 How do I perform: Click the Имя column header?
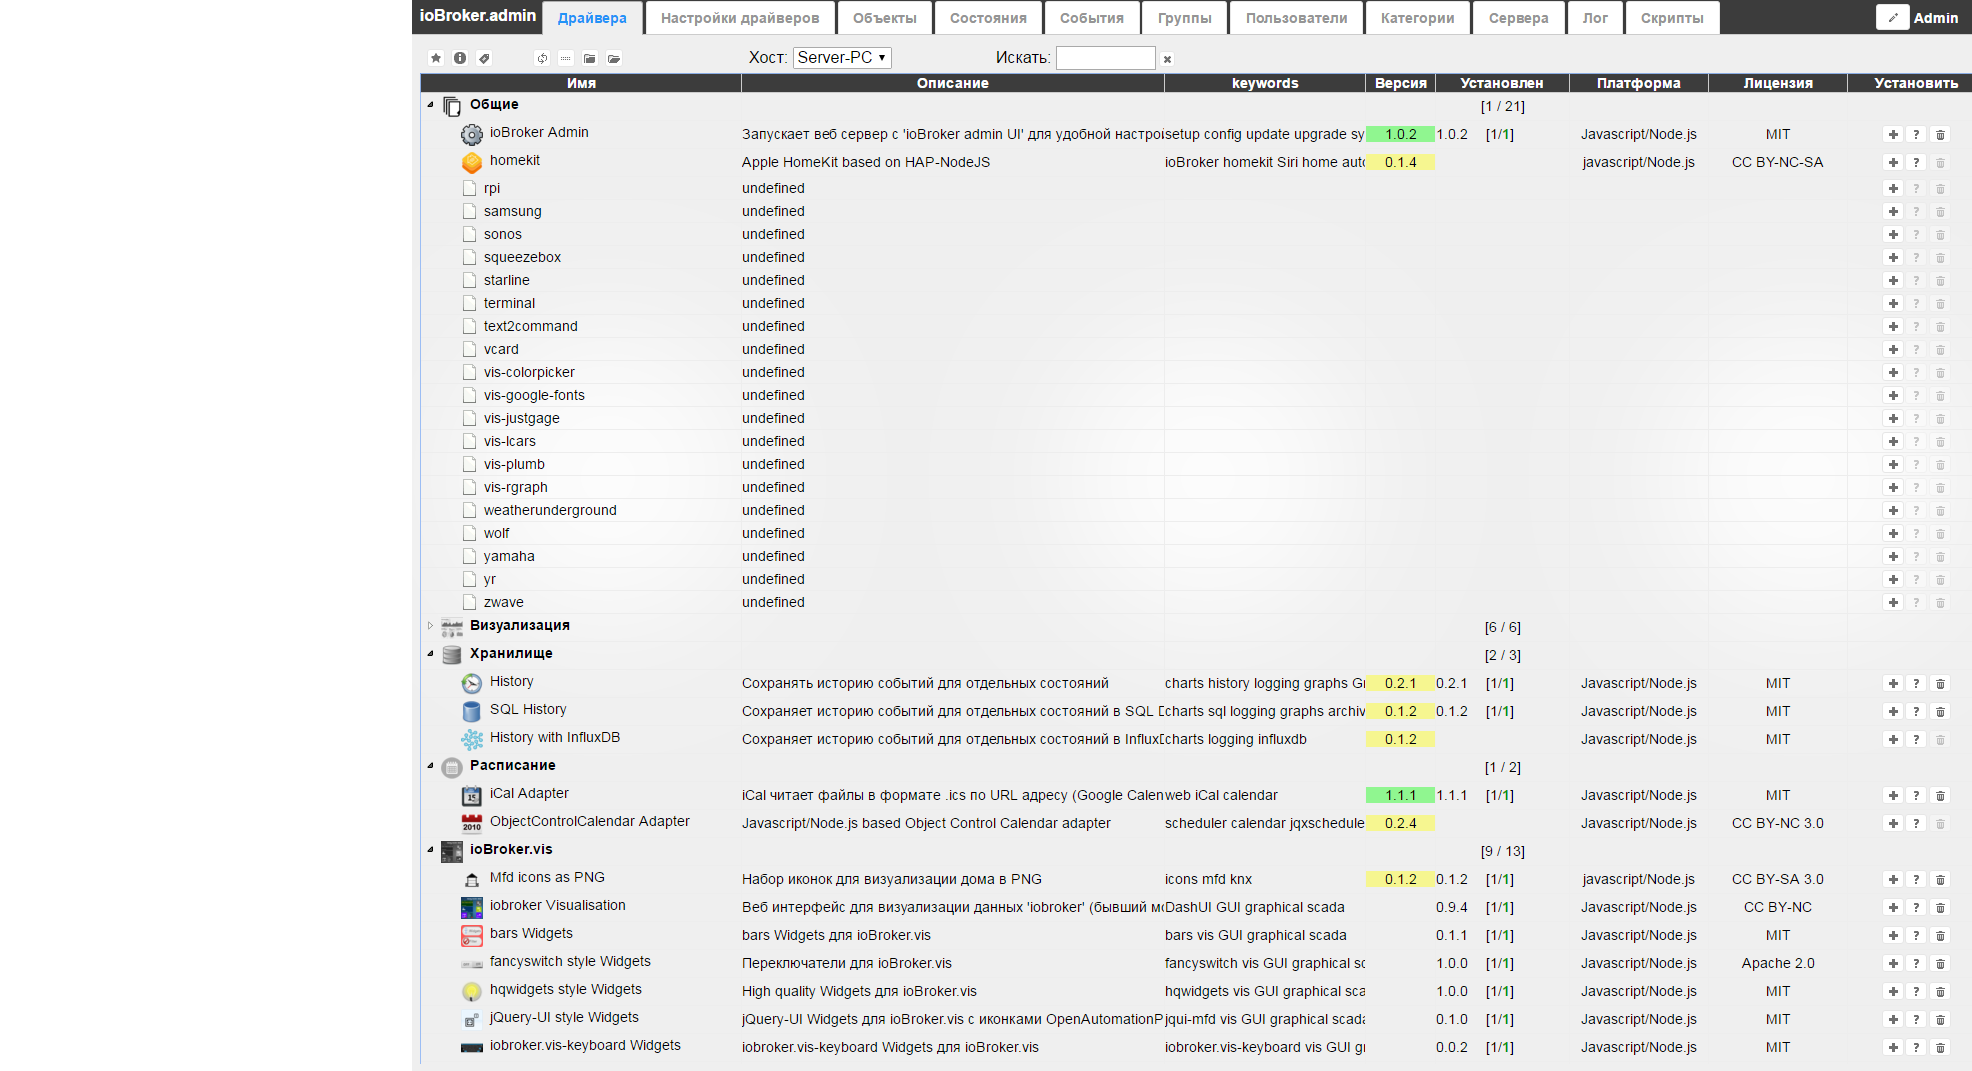point(581,83)
